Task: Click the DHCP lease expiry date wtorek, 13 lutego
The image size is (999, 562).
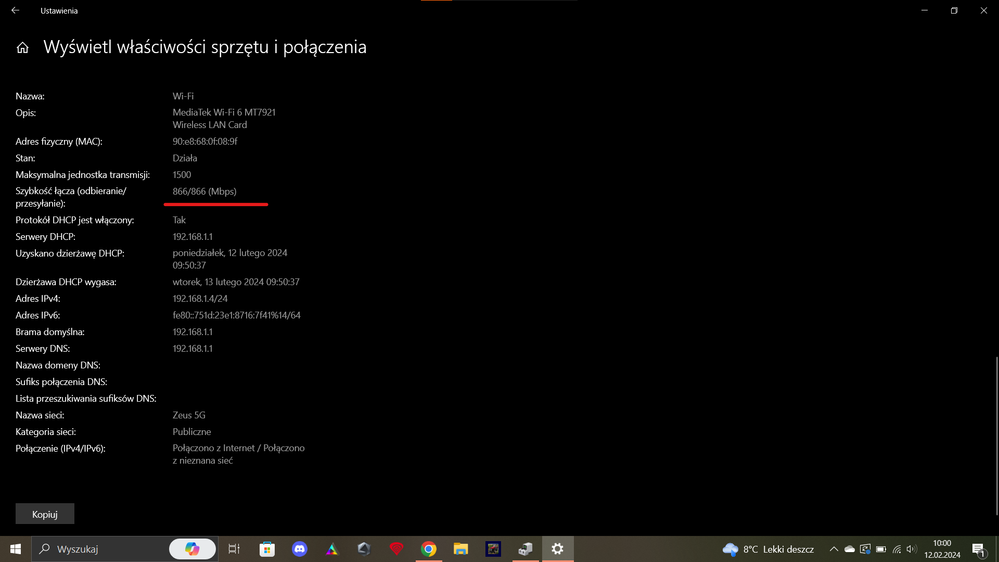Action: coord(236,282)
